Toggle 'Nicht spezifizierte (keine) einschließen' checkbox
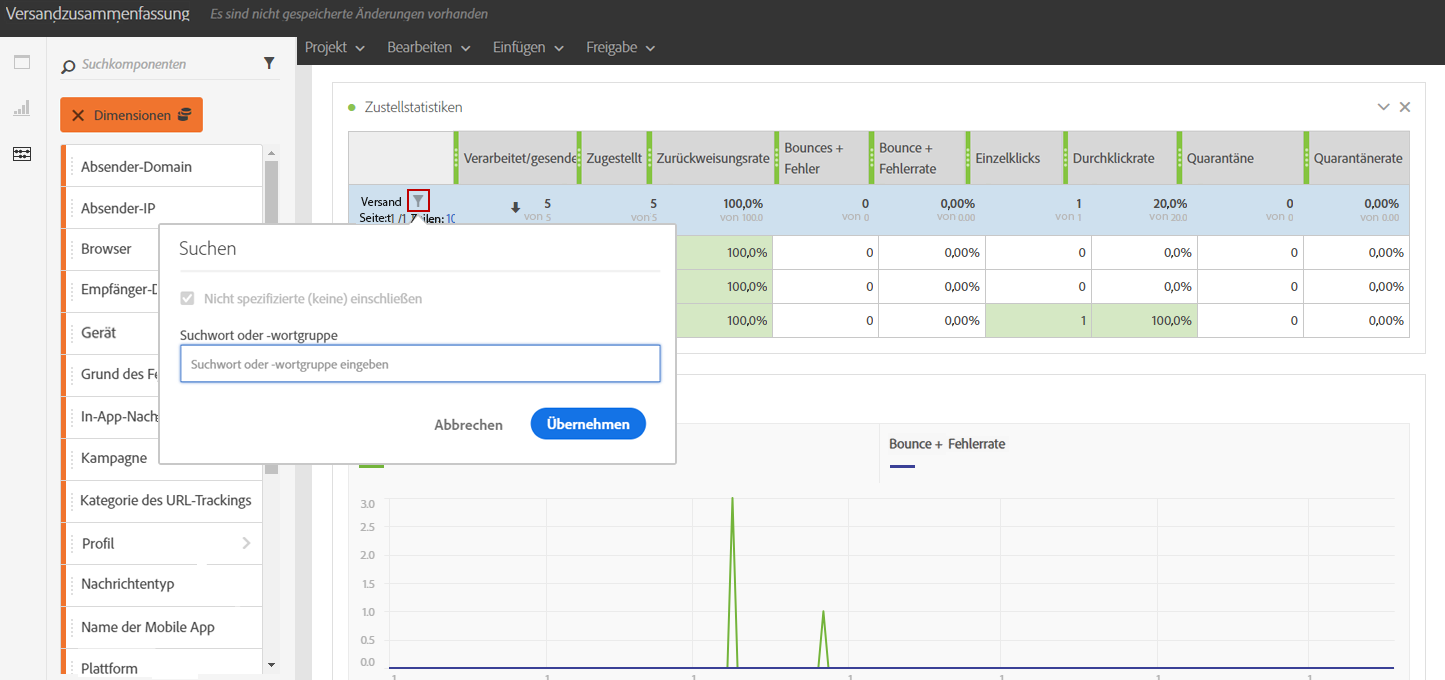 (187, 298)
